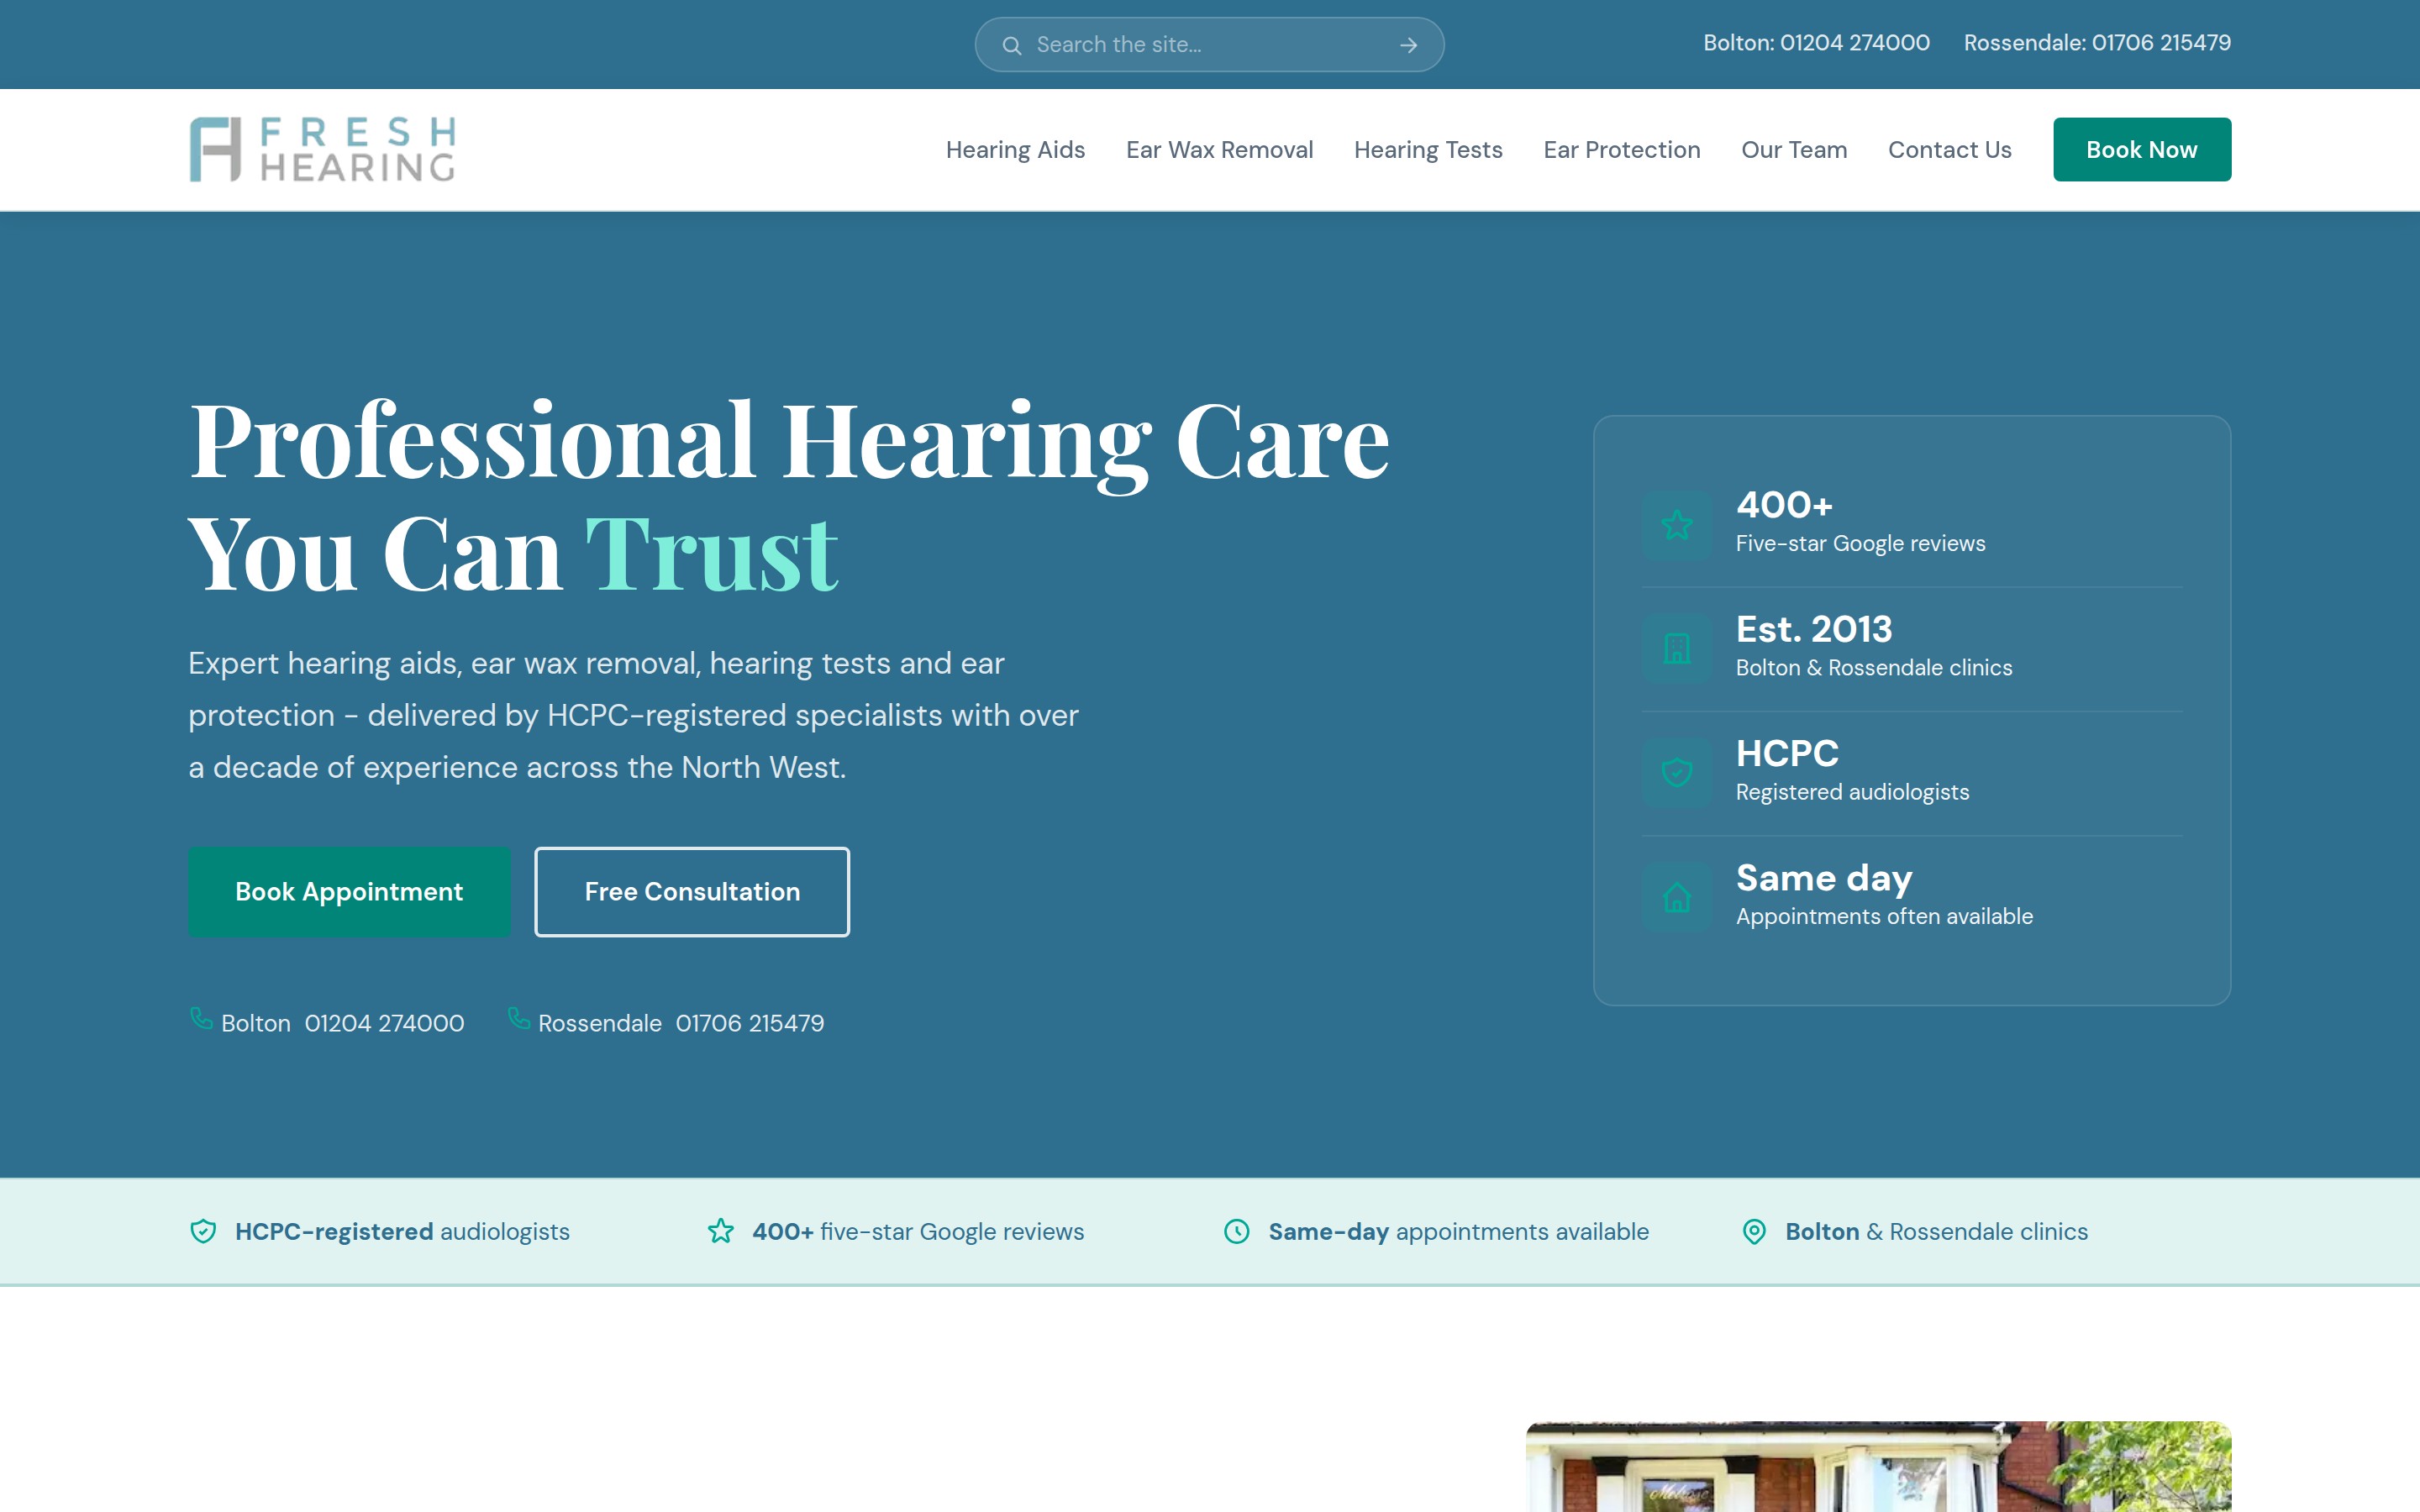Click the Book Now button
Viewport: 2420px width, 1512px height.
(2142, 149)
